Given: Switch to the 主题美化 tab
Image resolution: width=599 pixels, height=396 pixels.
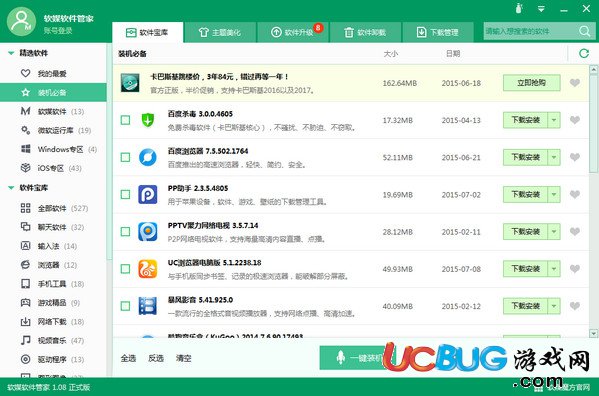Looking at the screenshot, I should [x=220, y=32].
